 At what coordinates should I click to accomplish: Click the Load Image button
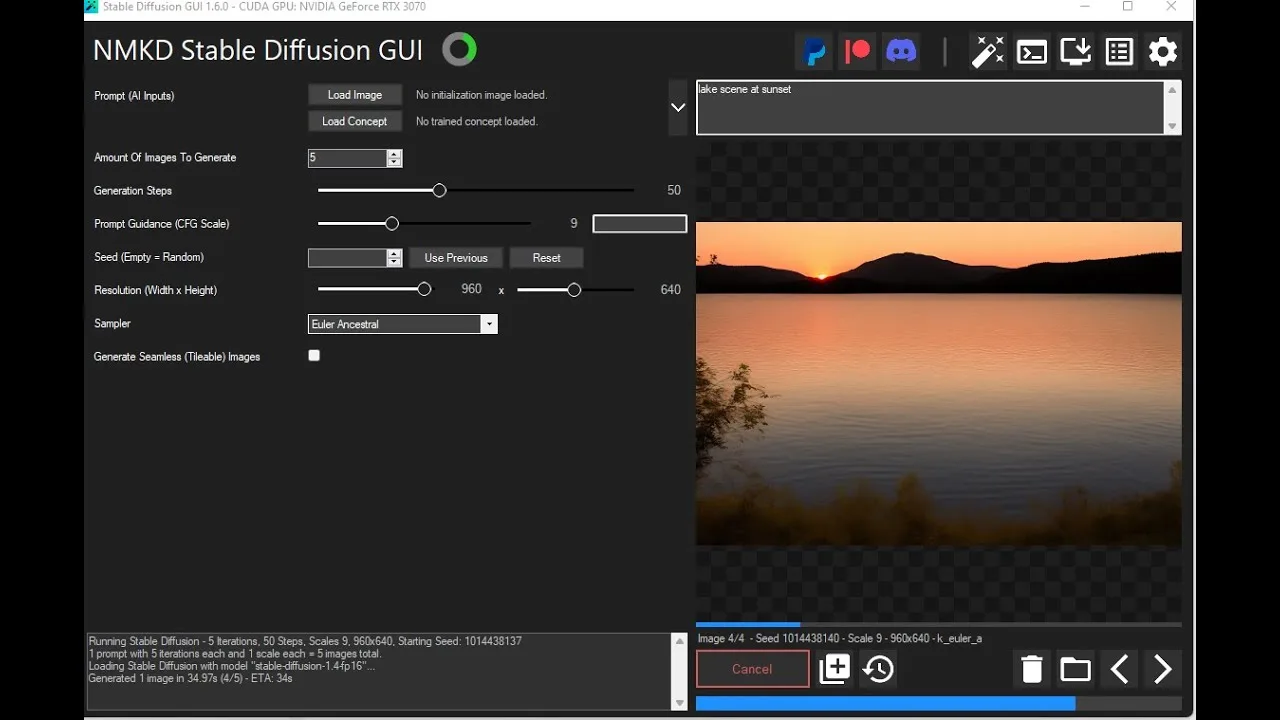(x=355, y=95)
